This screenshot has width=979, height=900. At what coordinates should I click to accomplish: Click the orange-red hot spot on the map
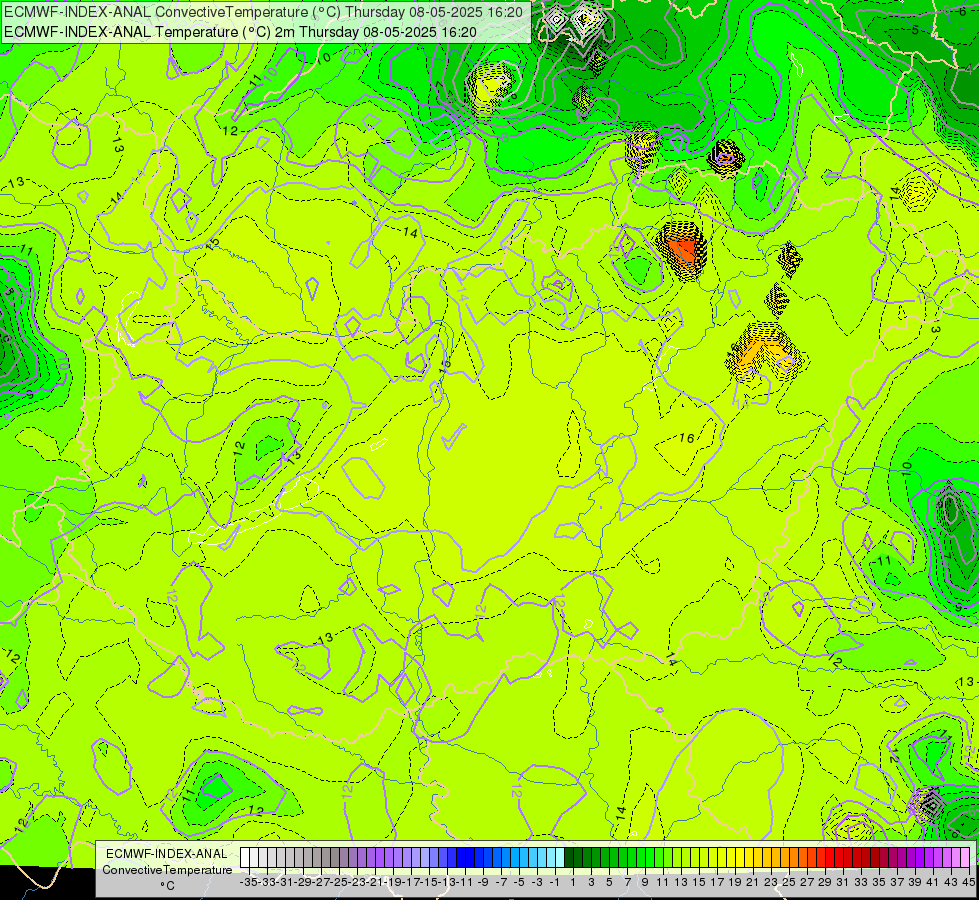point(682,250)
